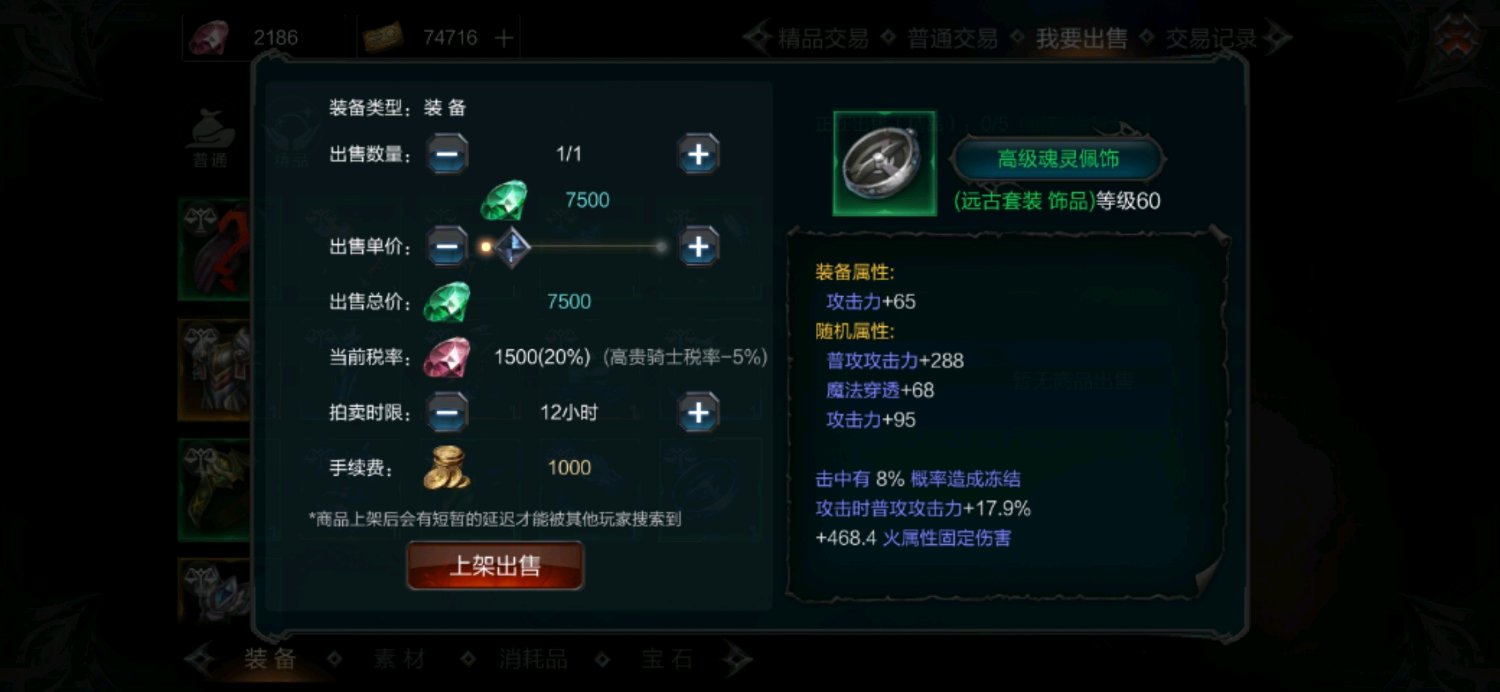Tap the pink gem tax rate icon

point(446,357)
